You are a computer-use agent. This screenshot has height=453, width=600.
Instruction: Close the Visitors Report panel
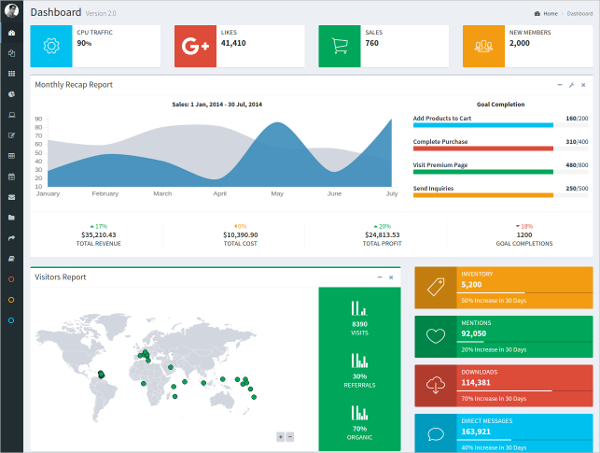coord(391,277)
